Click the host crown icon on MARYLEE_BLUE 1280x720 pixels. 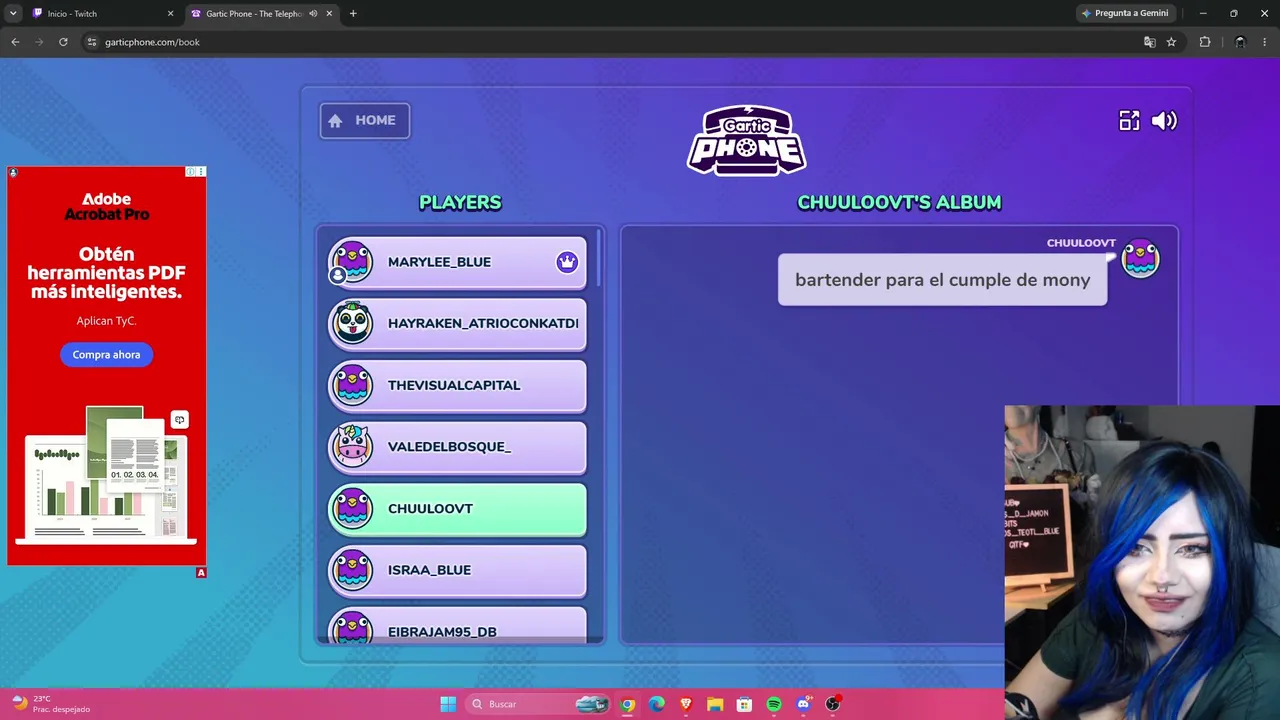pos(567,262)
